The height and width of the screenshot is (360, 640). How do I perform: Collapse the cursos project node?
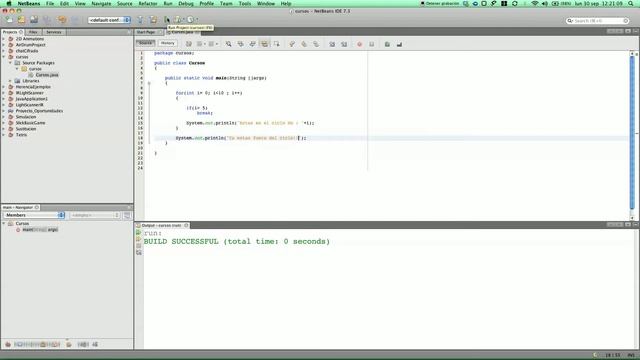(x=4, y=57)
